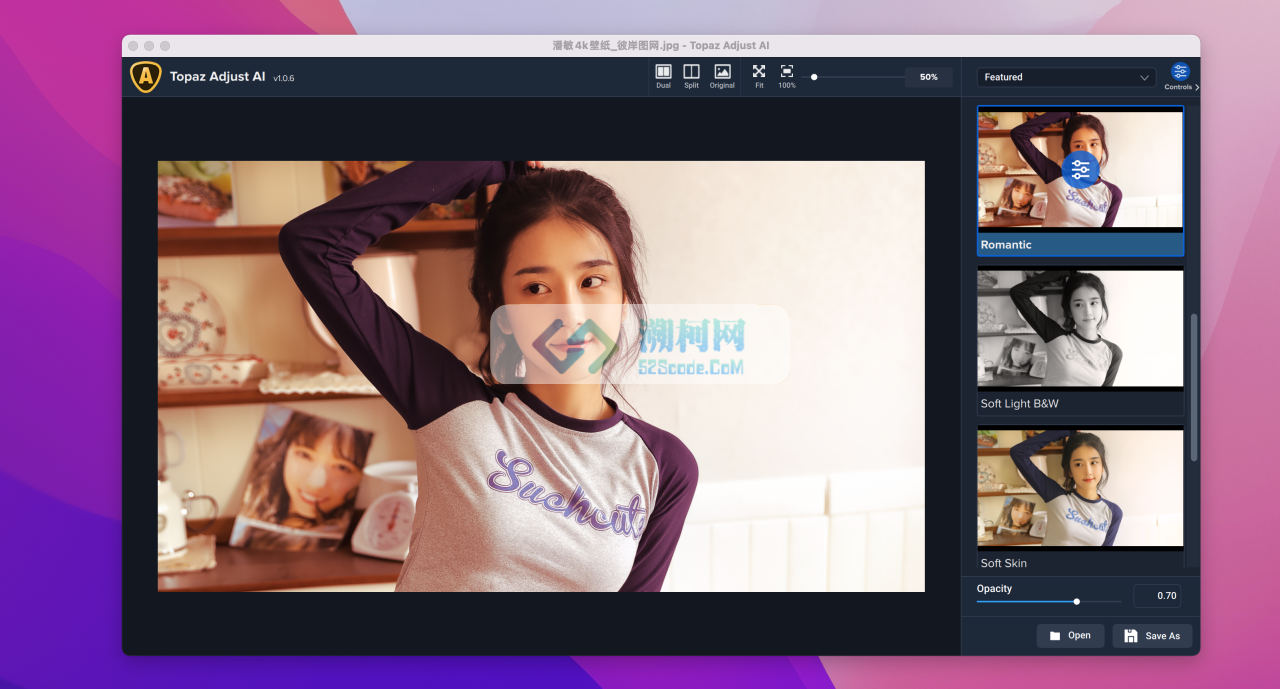Viewport: 1280px width, 689px height.
Task: Select the Soft Light B&W preset thumbnail
Action: click(1080, 328)
